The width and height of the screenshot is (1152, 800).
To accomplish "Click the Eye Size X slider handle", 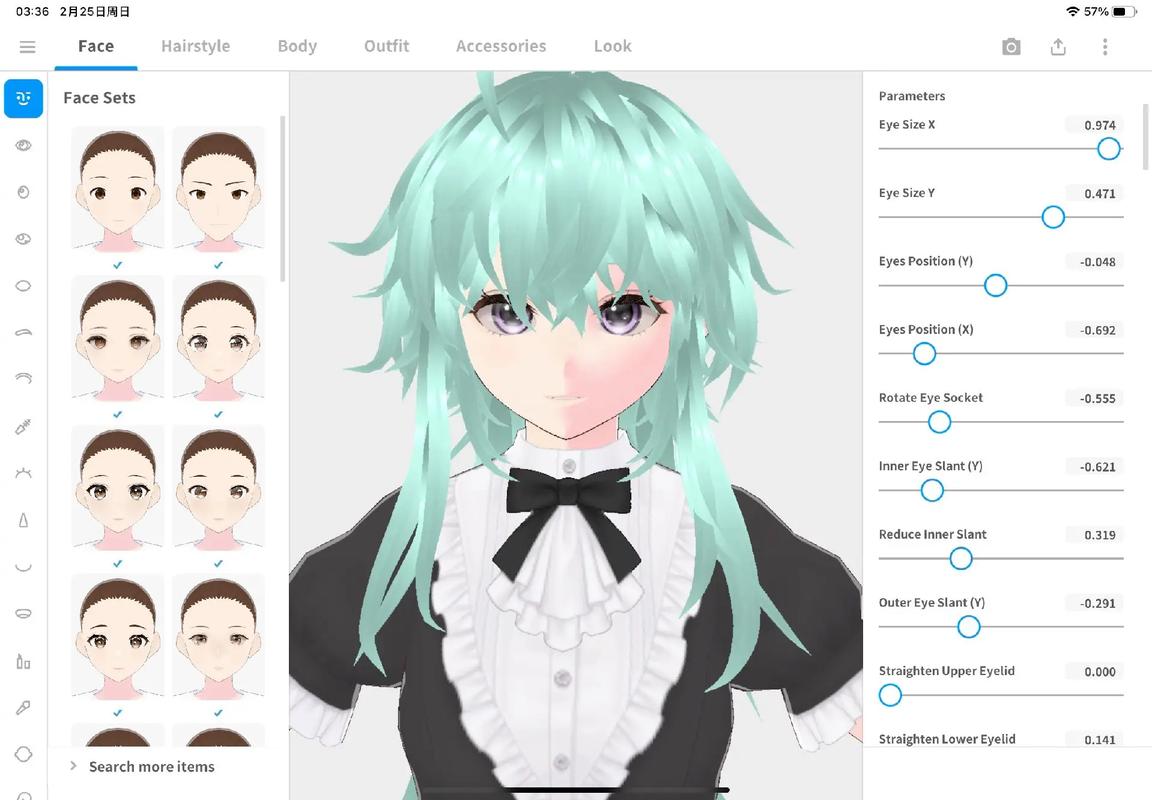I will click(x=1108, y=149).
